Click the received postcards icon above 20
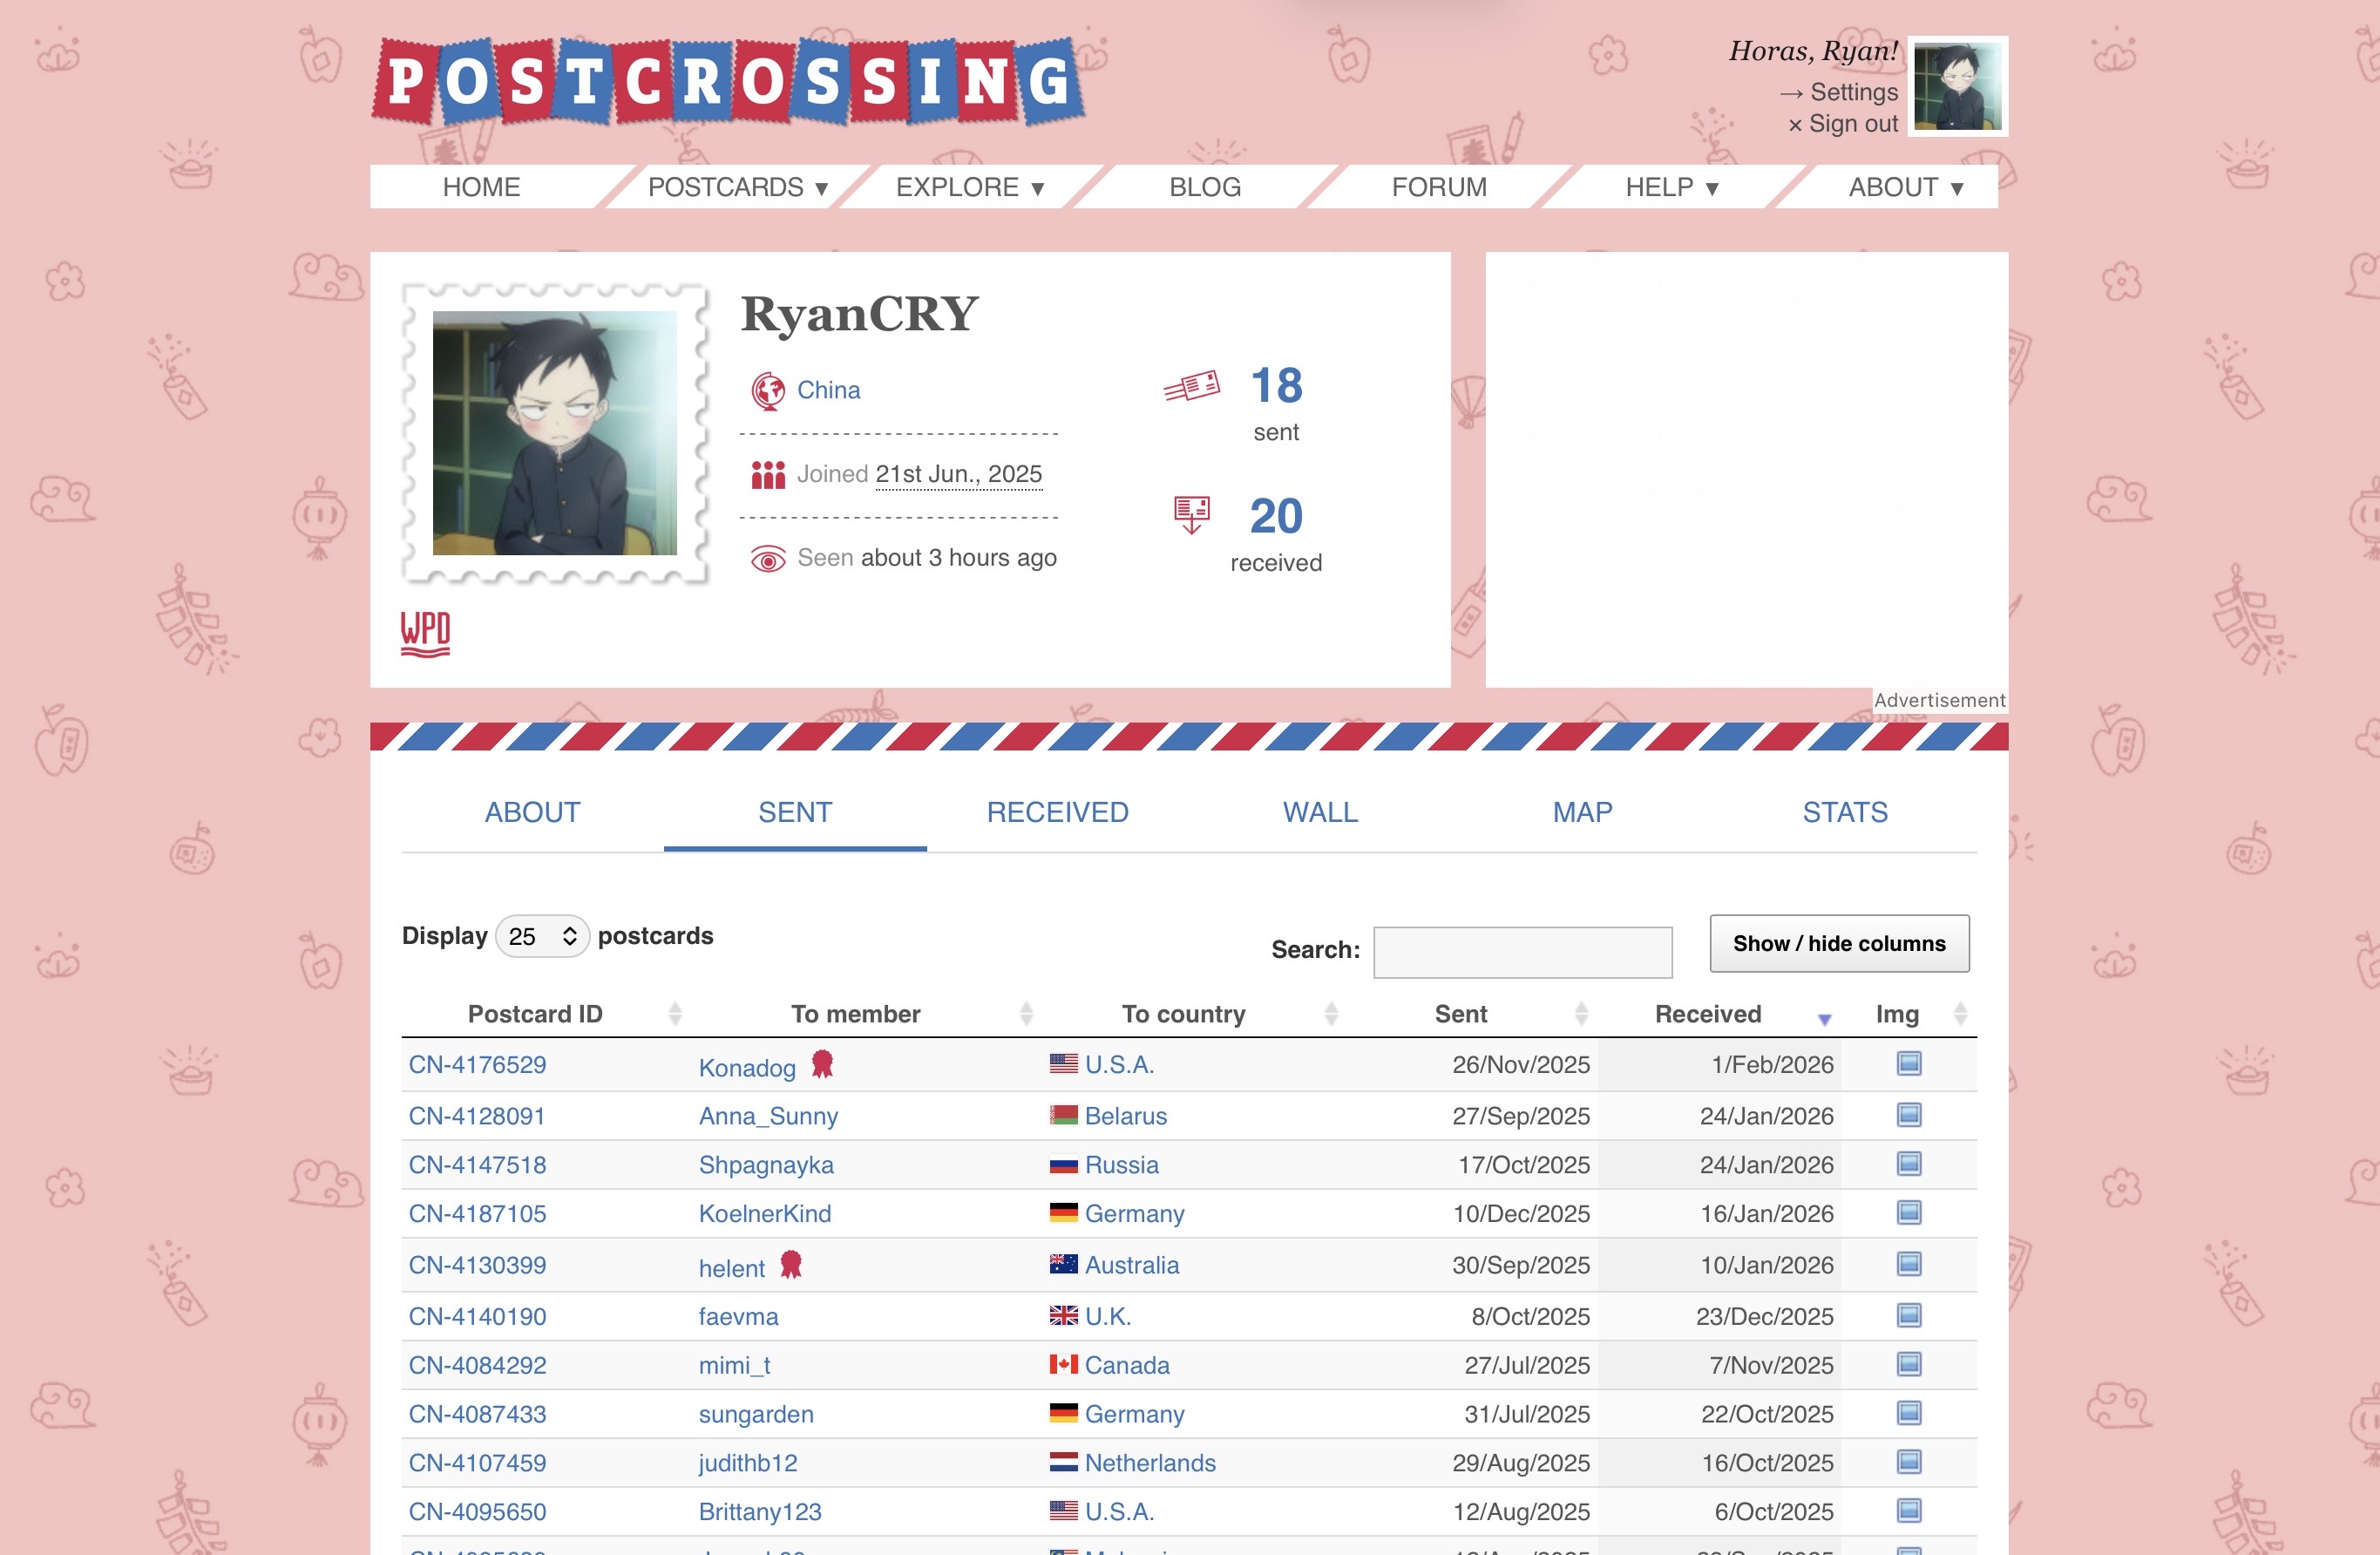The height and width of the screenshot is (1555, 2380). [1191, 514]
